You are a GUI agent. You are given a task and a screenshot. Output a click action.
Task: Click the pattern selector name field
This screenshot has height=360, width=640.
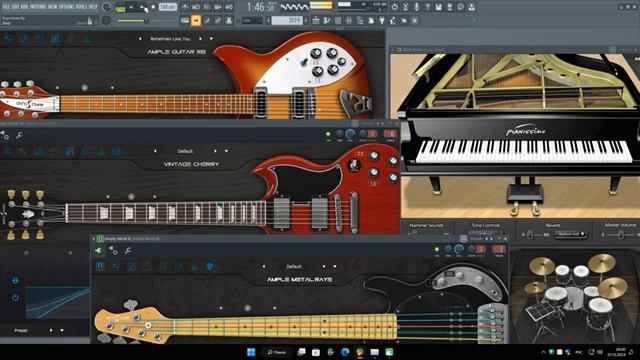coord(287,20)
